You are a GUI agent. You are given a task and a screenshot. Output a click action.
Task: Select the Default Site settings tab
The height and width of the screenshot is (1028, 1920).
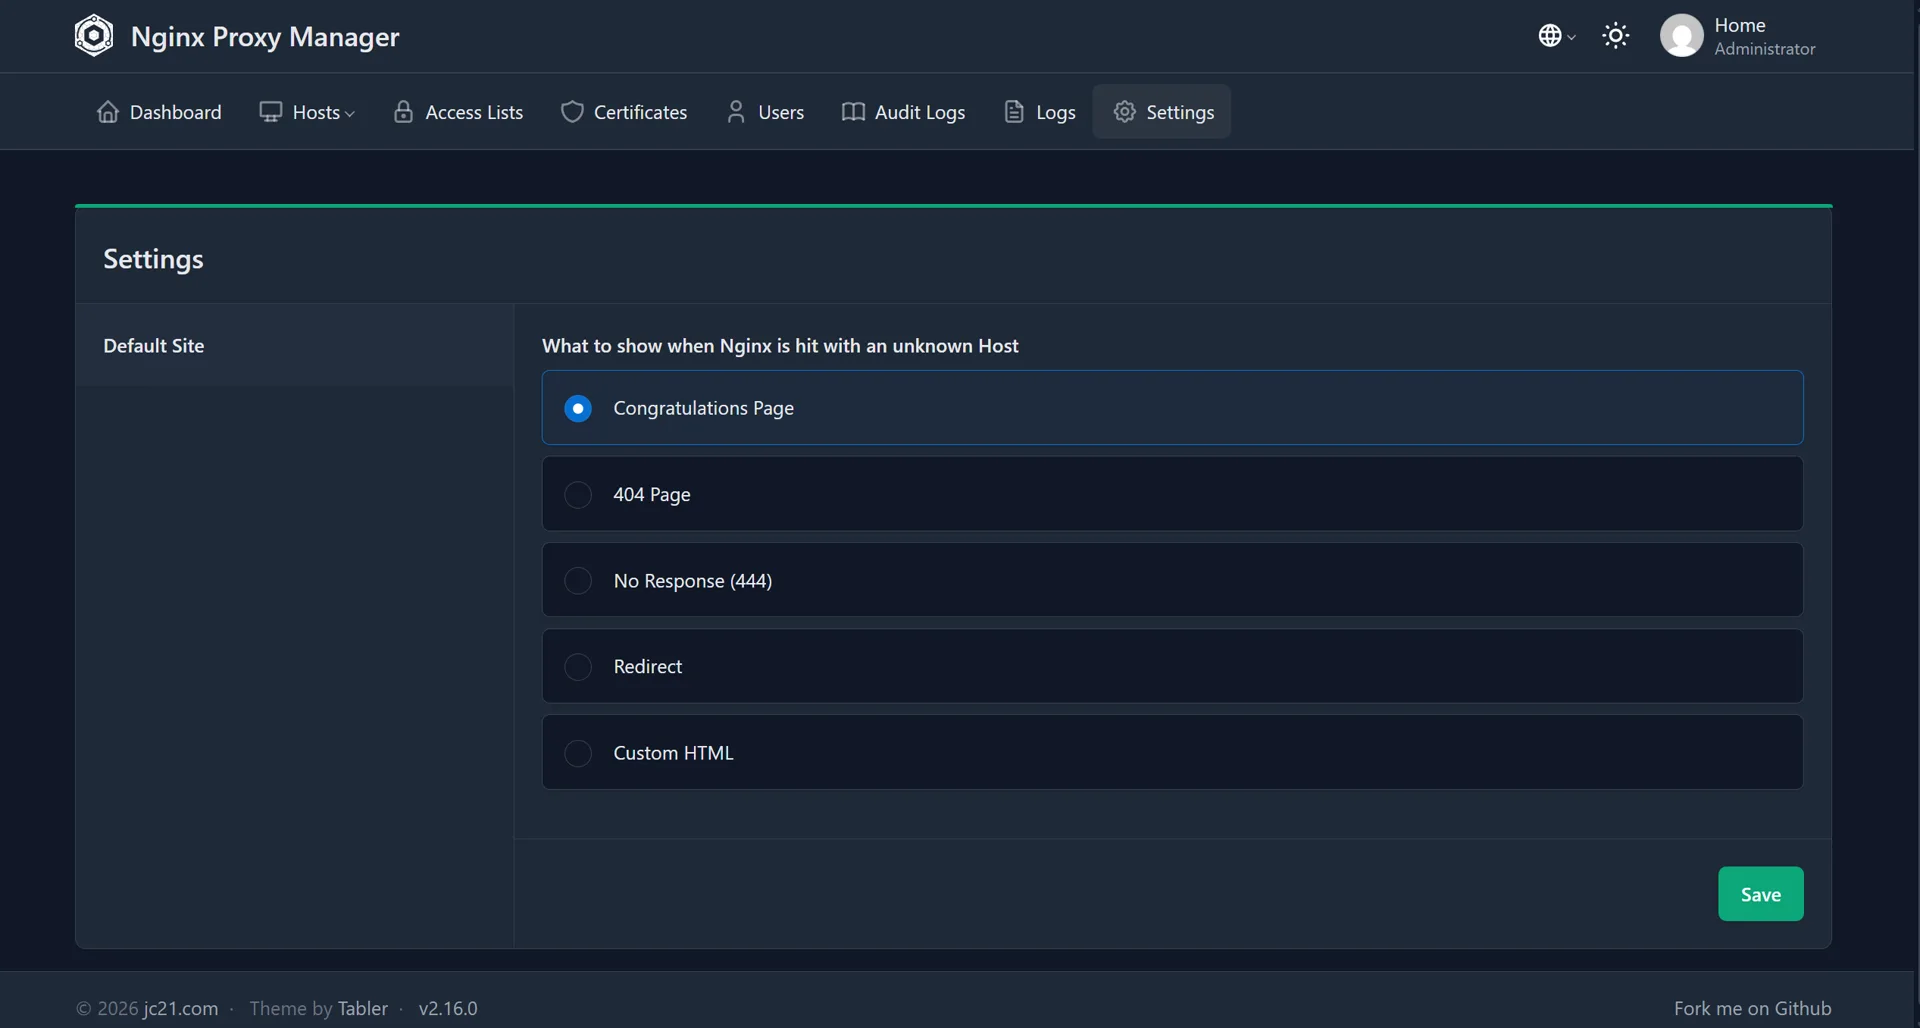pos(294,345)
